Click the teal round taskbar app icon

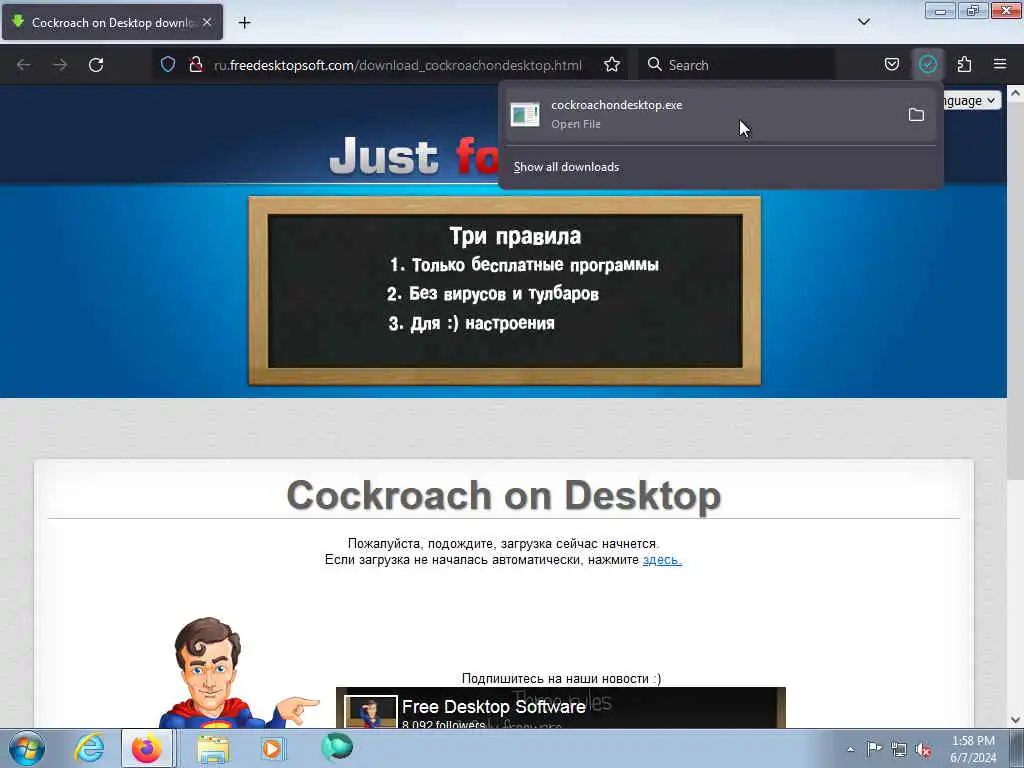pyautogui.click(x=337, y=747)
